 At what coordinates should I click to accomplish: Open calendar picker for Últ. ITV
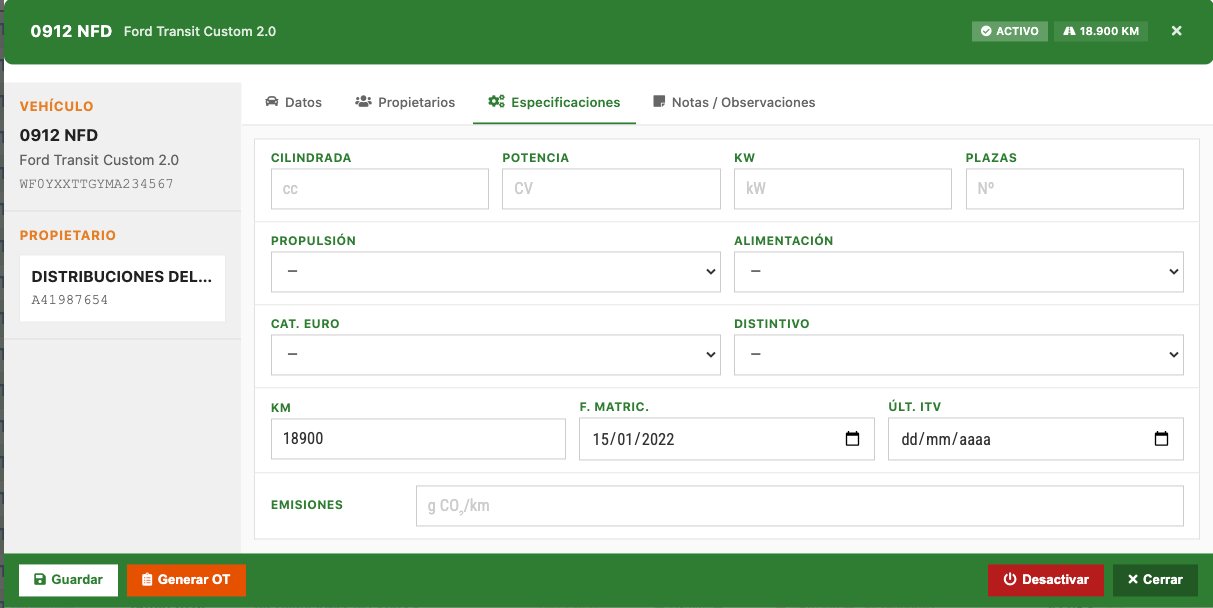(1162, 438)
